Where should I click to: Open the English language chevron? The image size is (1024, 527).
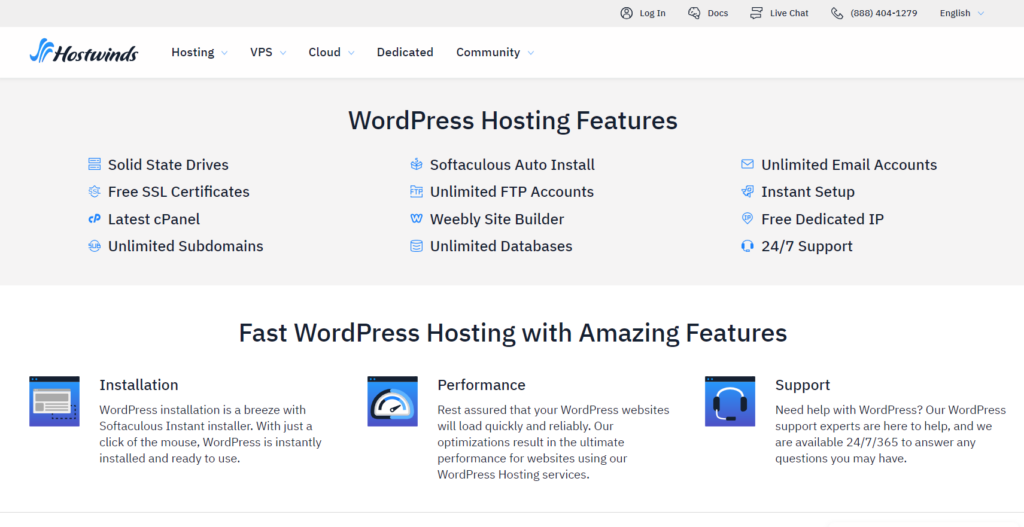tap(981, 13)
